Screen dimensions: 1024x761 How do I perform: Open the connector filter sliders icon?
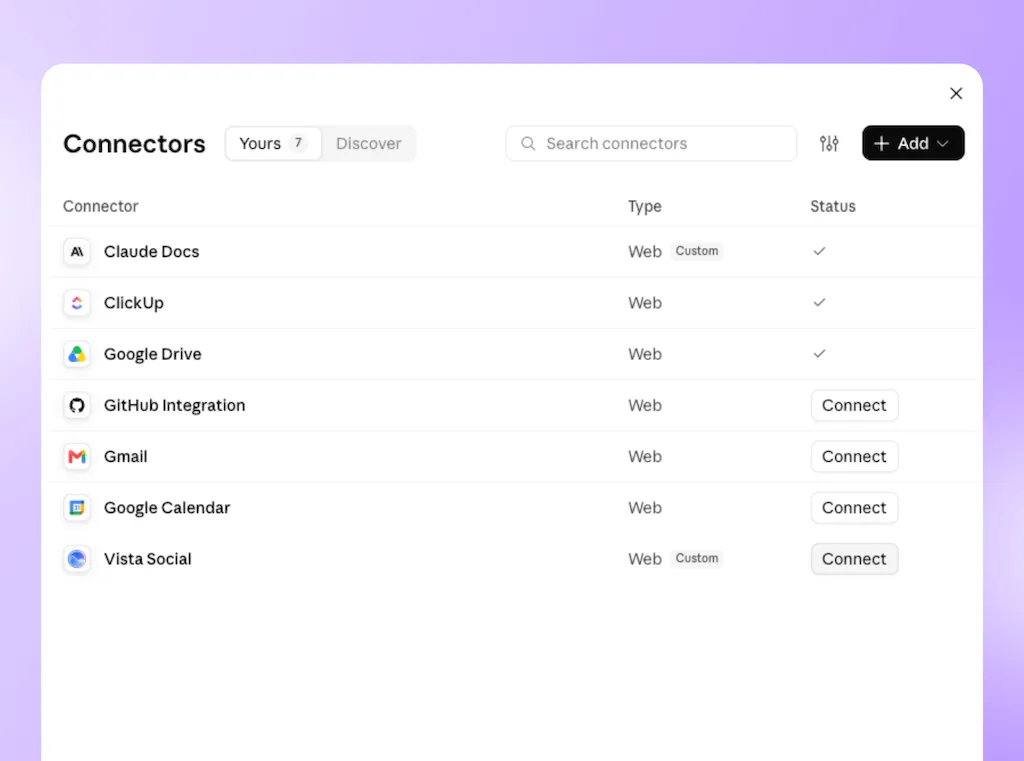click(829, 143)
